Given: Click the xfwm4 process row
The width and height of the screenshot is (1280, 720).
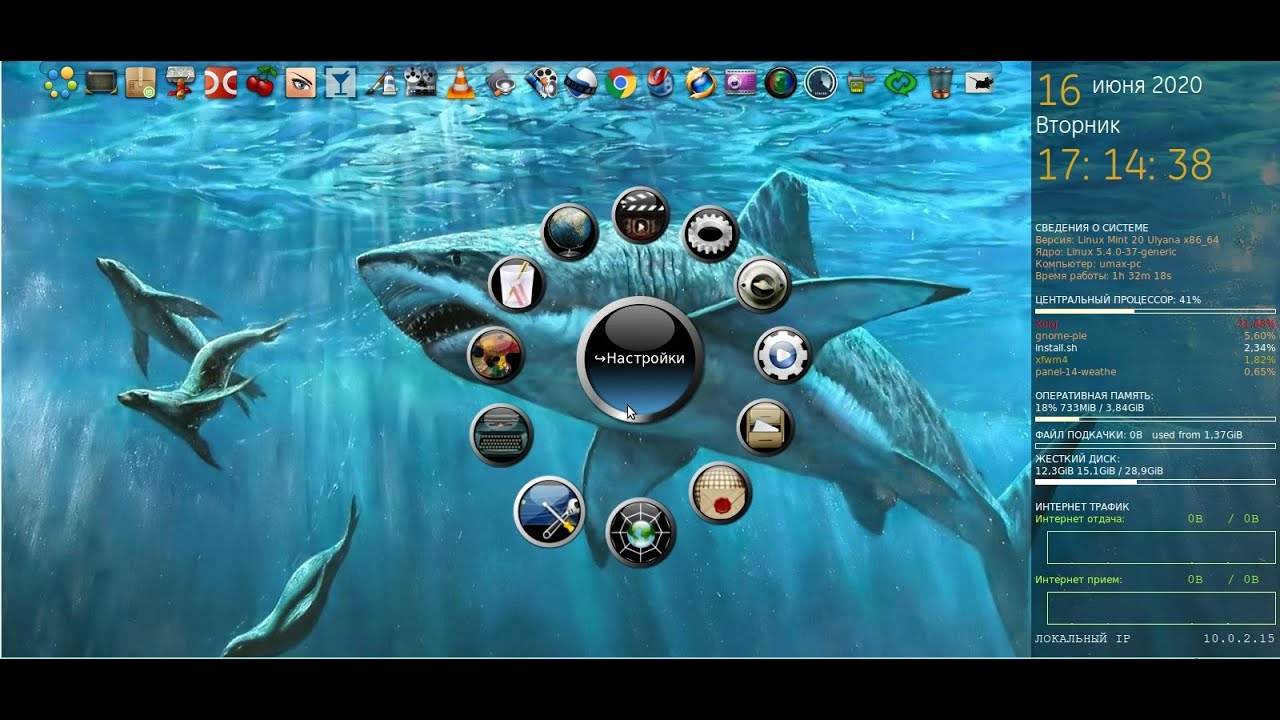Looking at the screenshot, I should point(1155,360).
